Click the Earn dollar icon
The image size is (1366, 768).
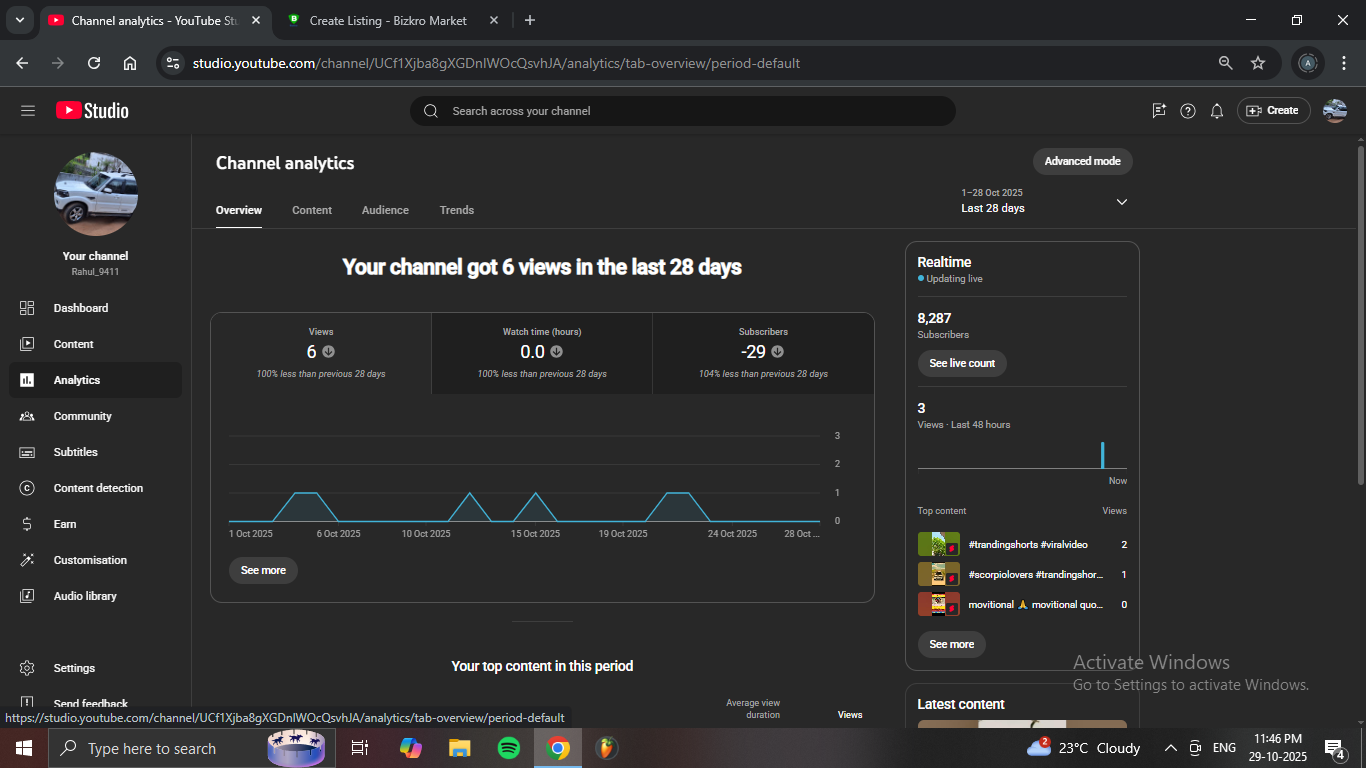[x=27, y=524]
